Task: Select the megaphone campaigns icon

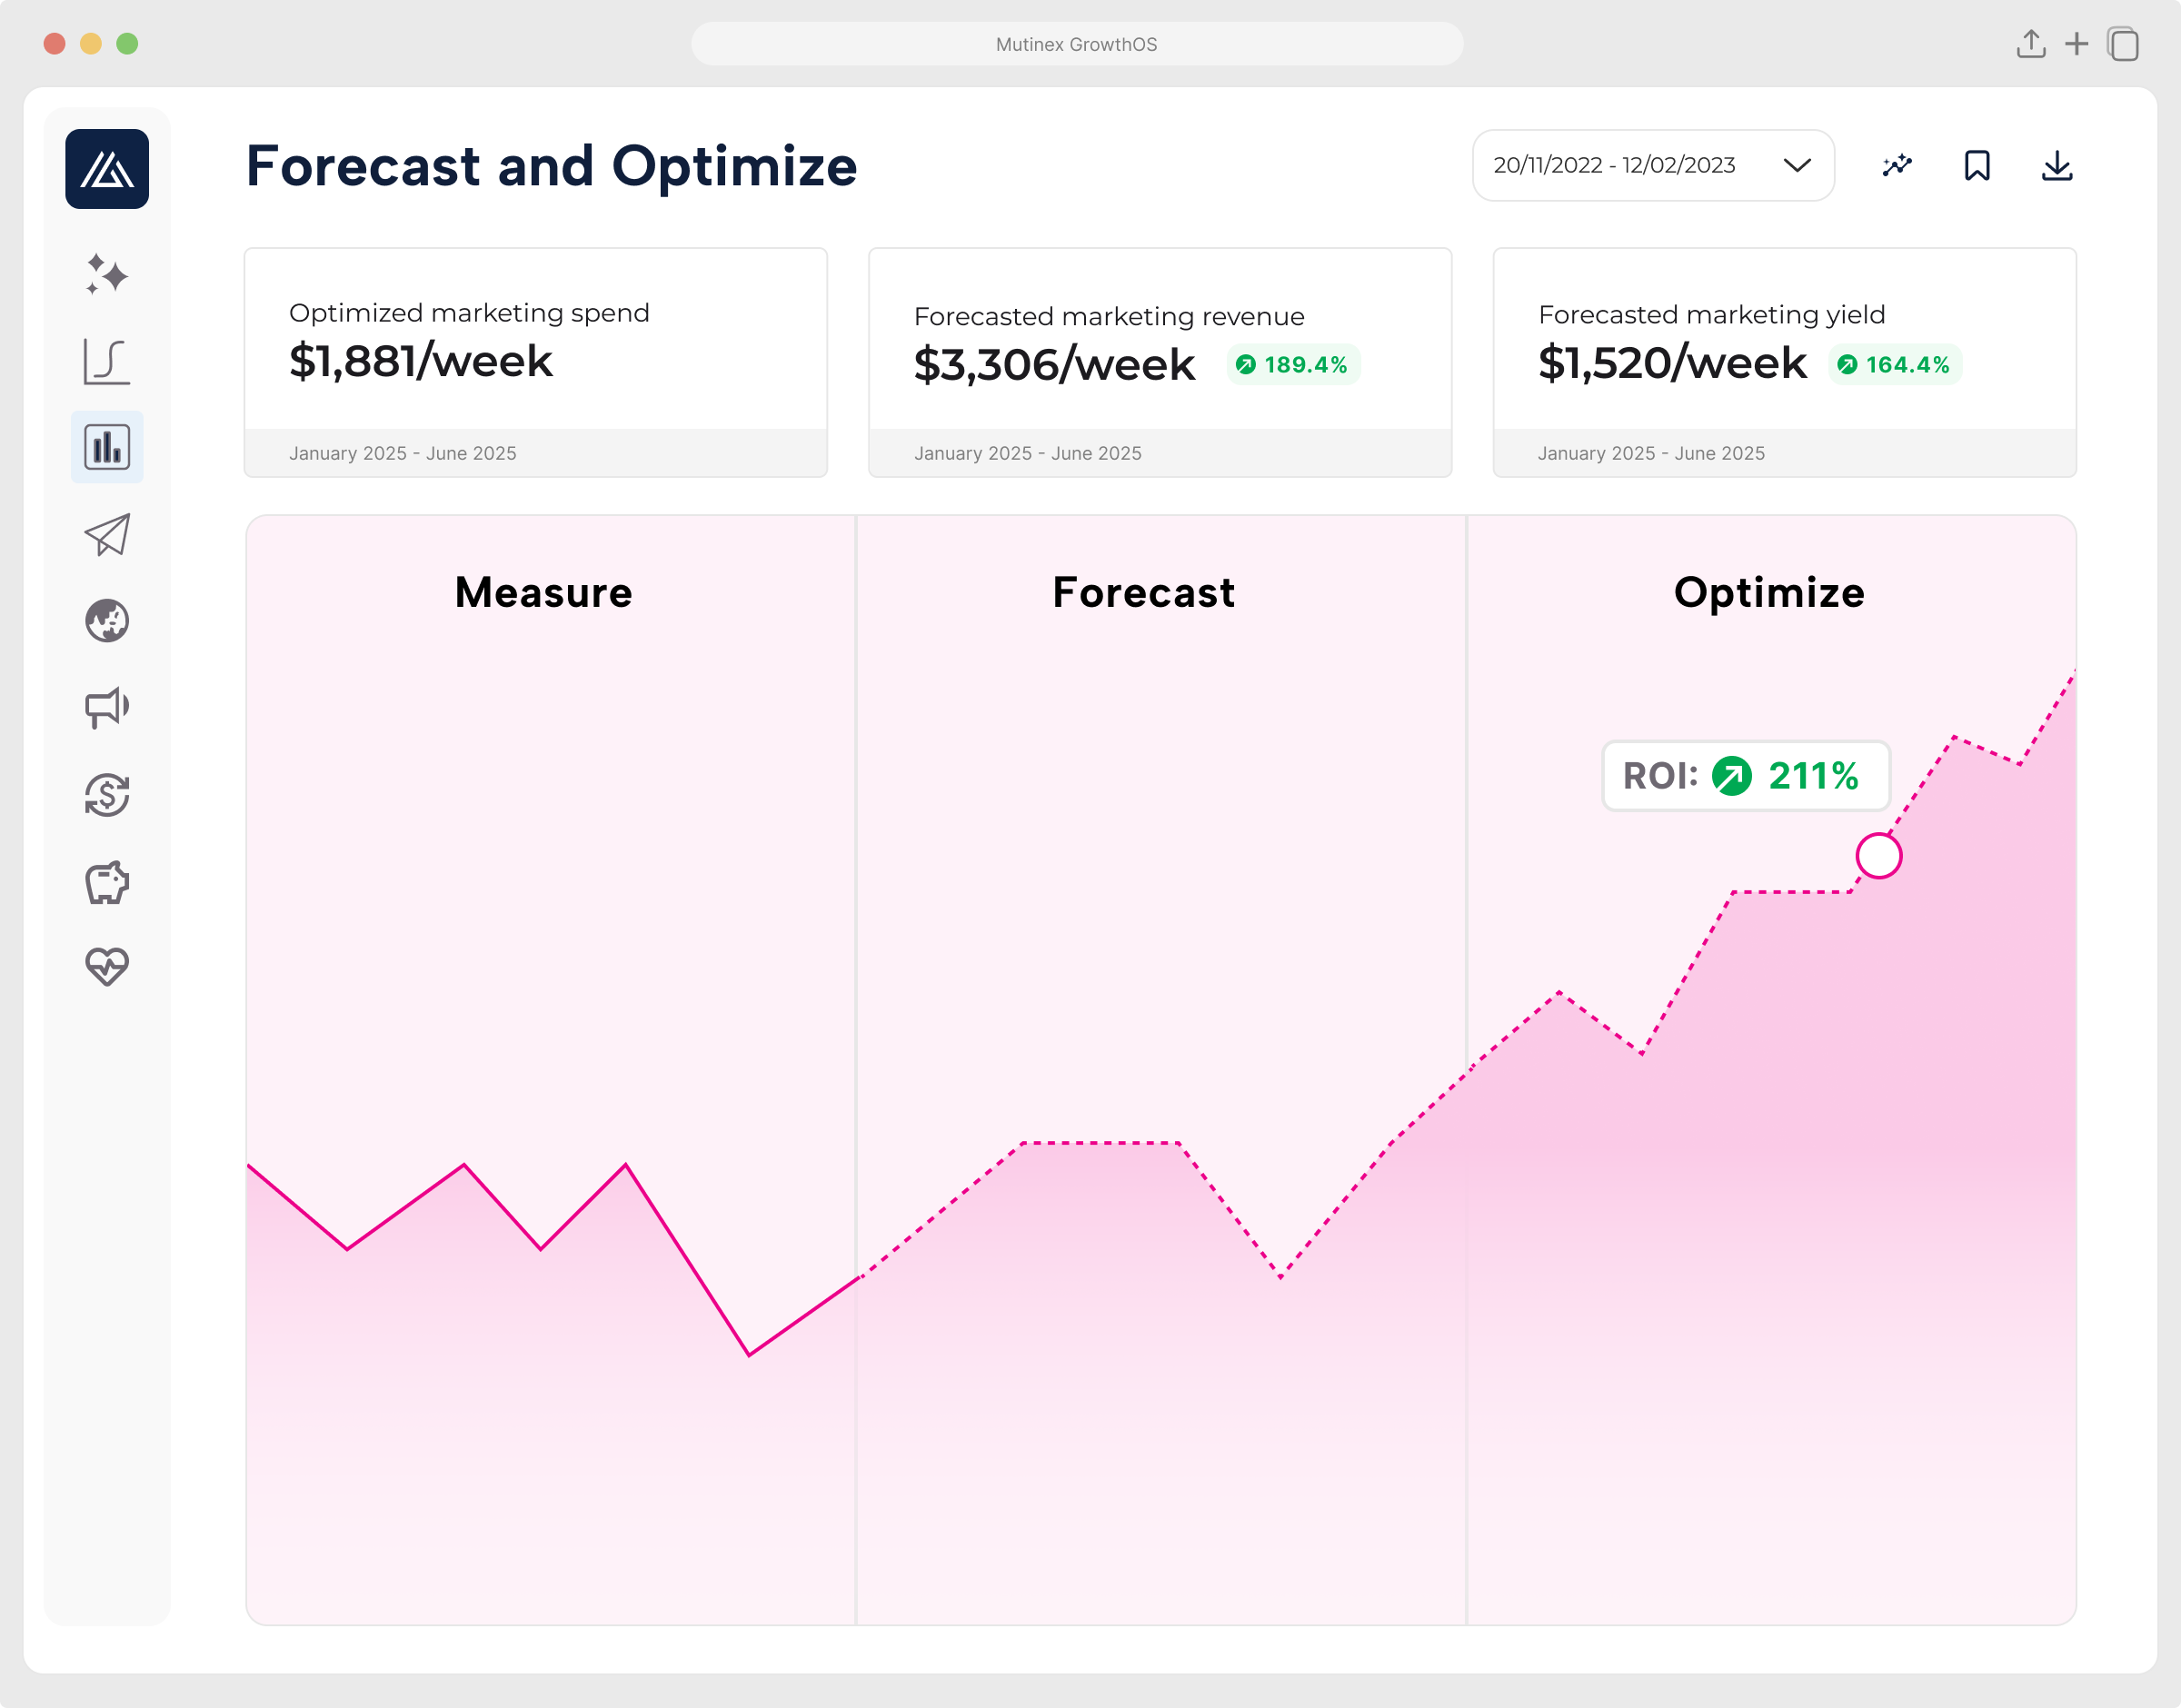Action: pyautogui.click(x=107, y=708)
